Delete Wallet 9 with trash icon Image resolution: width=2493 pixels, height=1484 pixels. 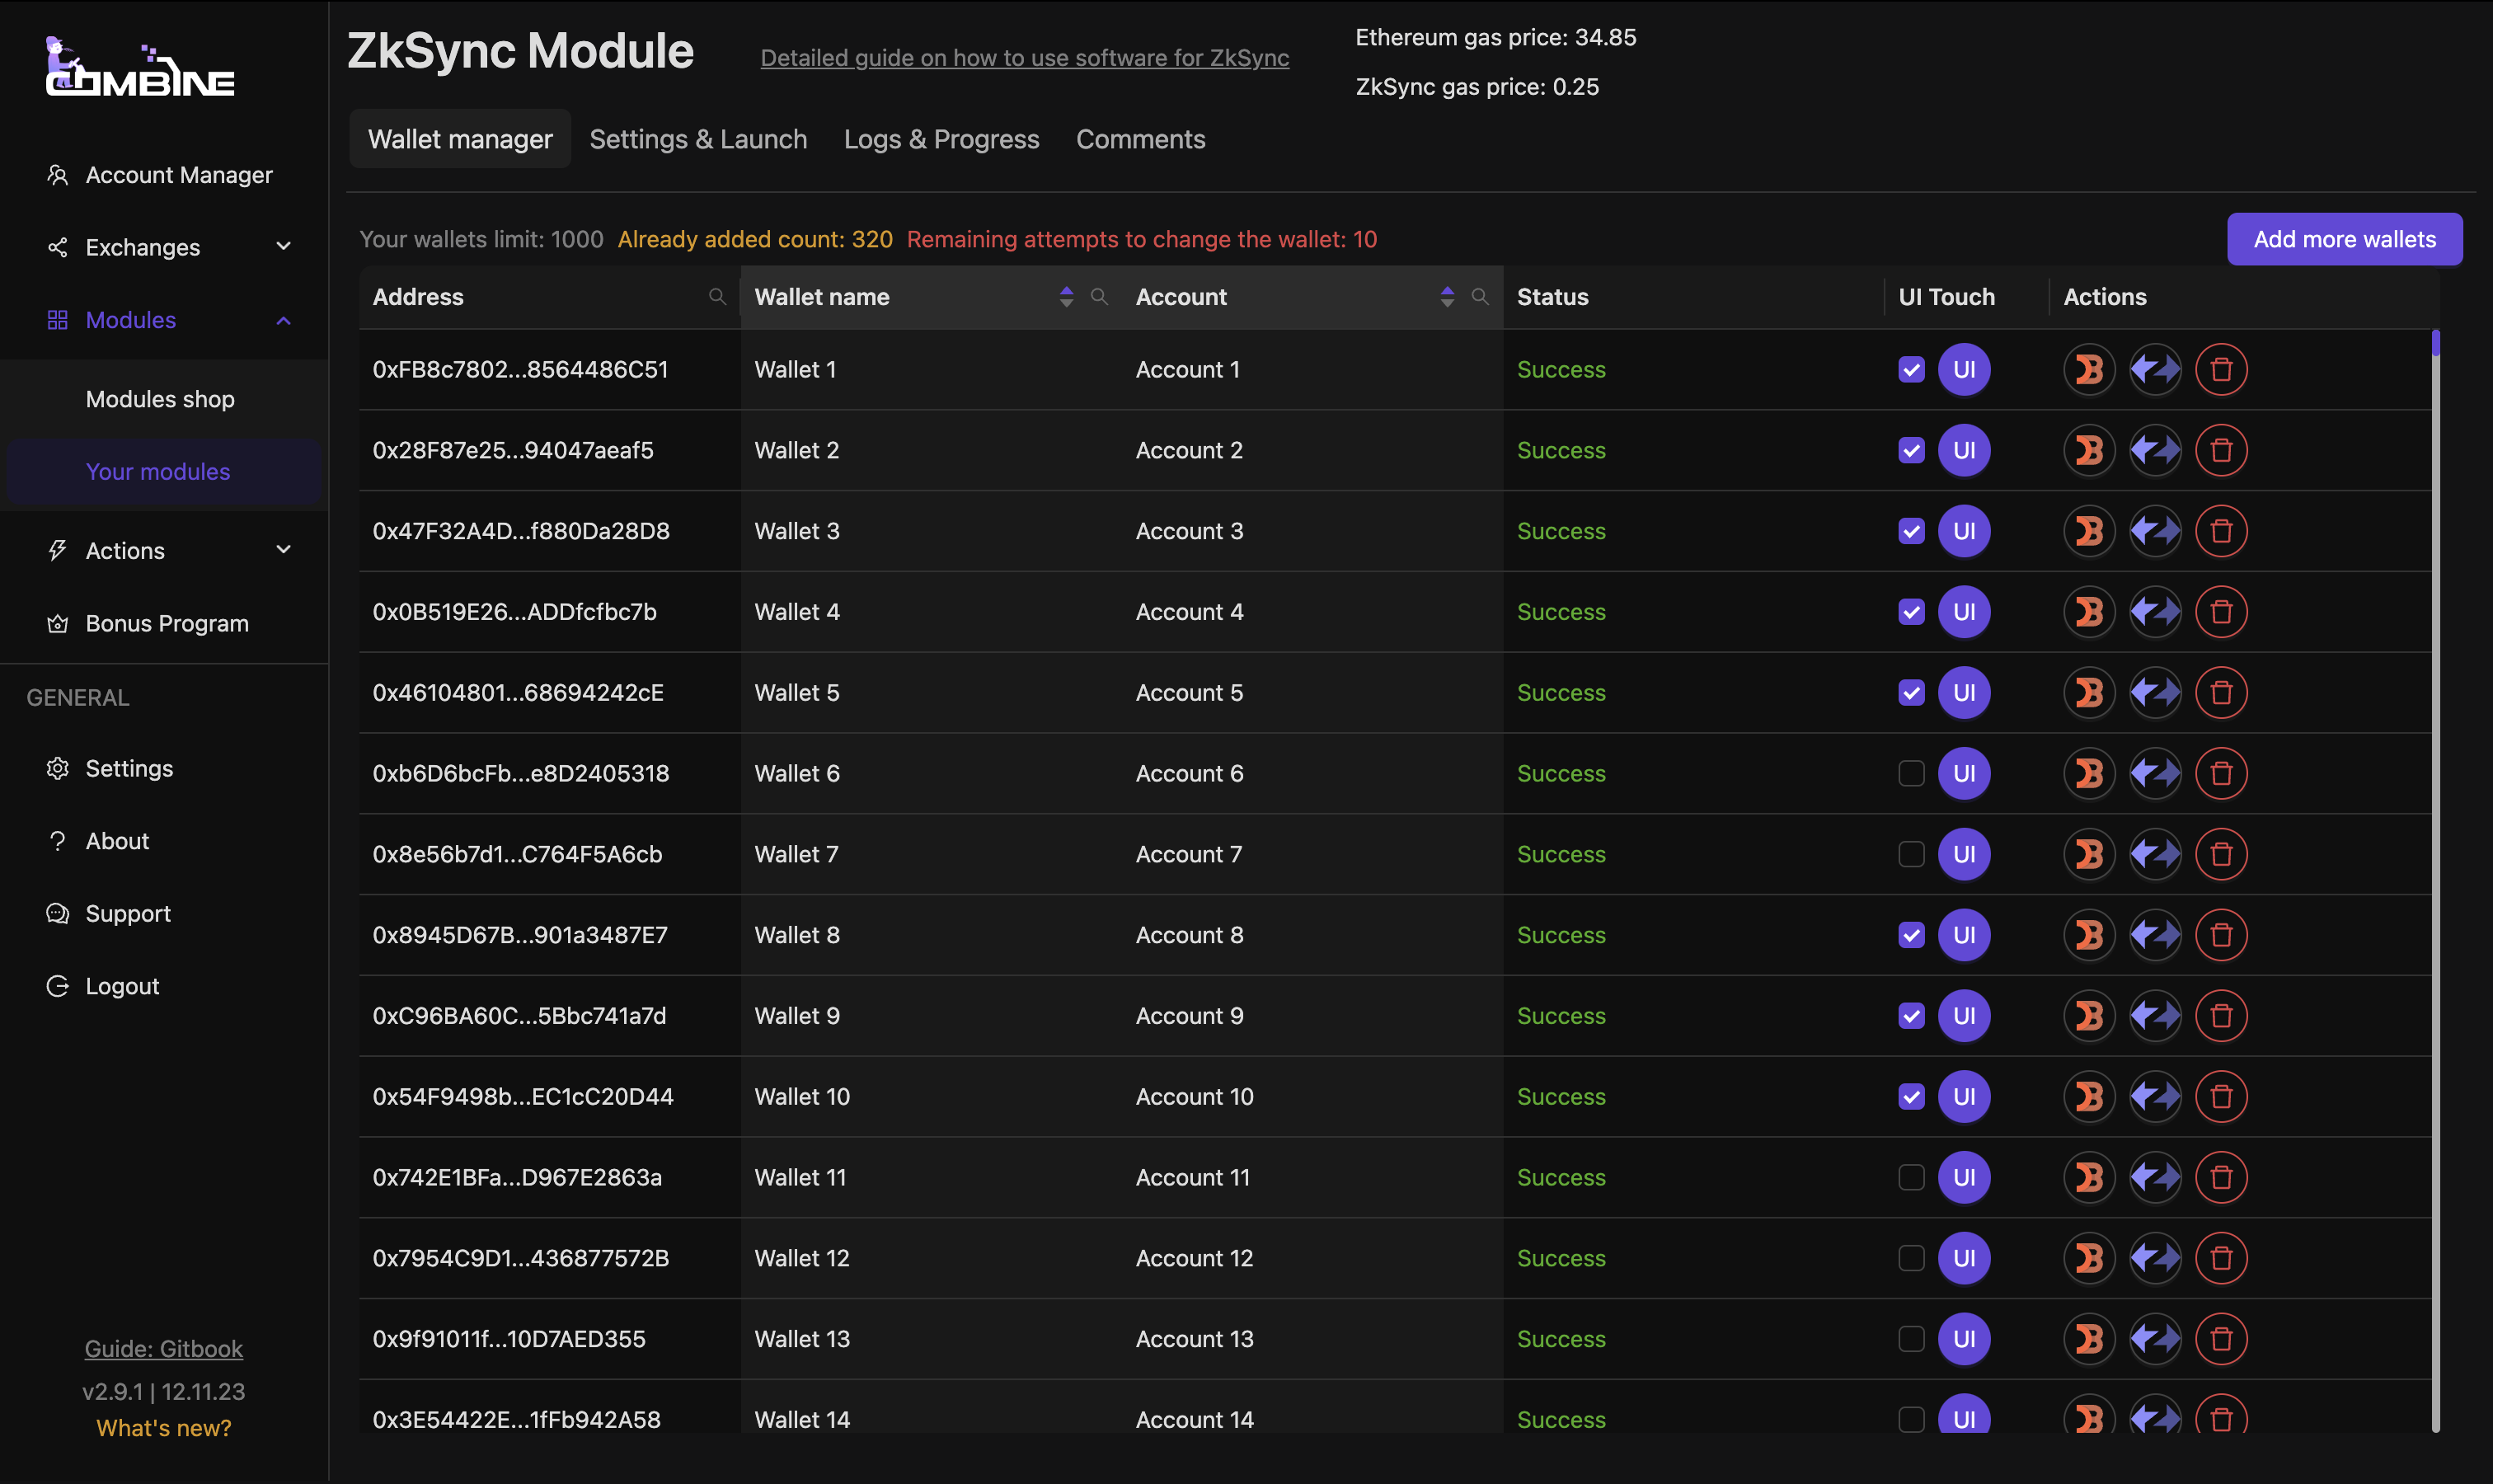tap(2221, 1016)
